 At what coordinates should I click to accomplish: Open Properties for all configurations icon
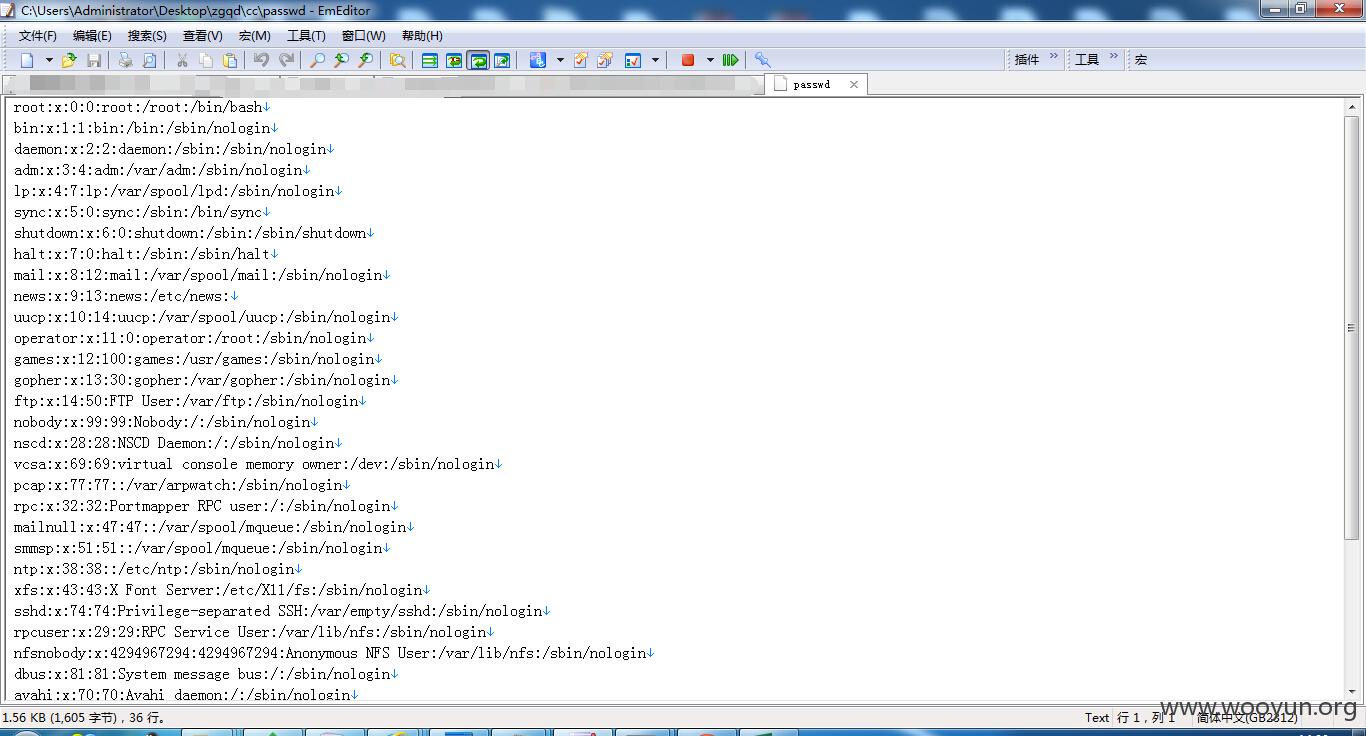pos(605,60)
